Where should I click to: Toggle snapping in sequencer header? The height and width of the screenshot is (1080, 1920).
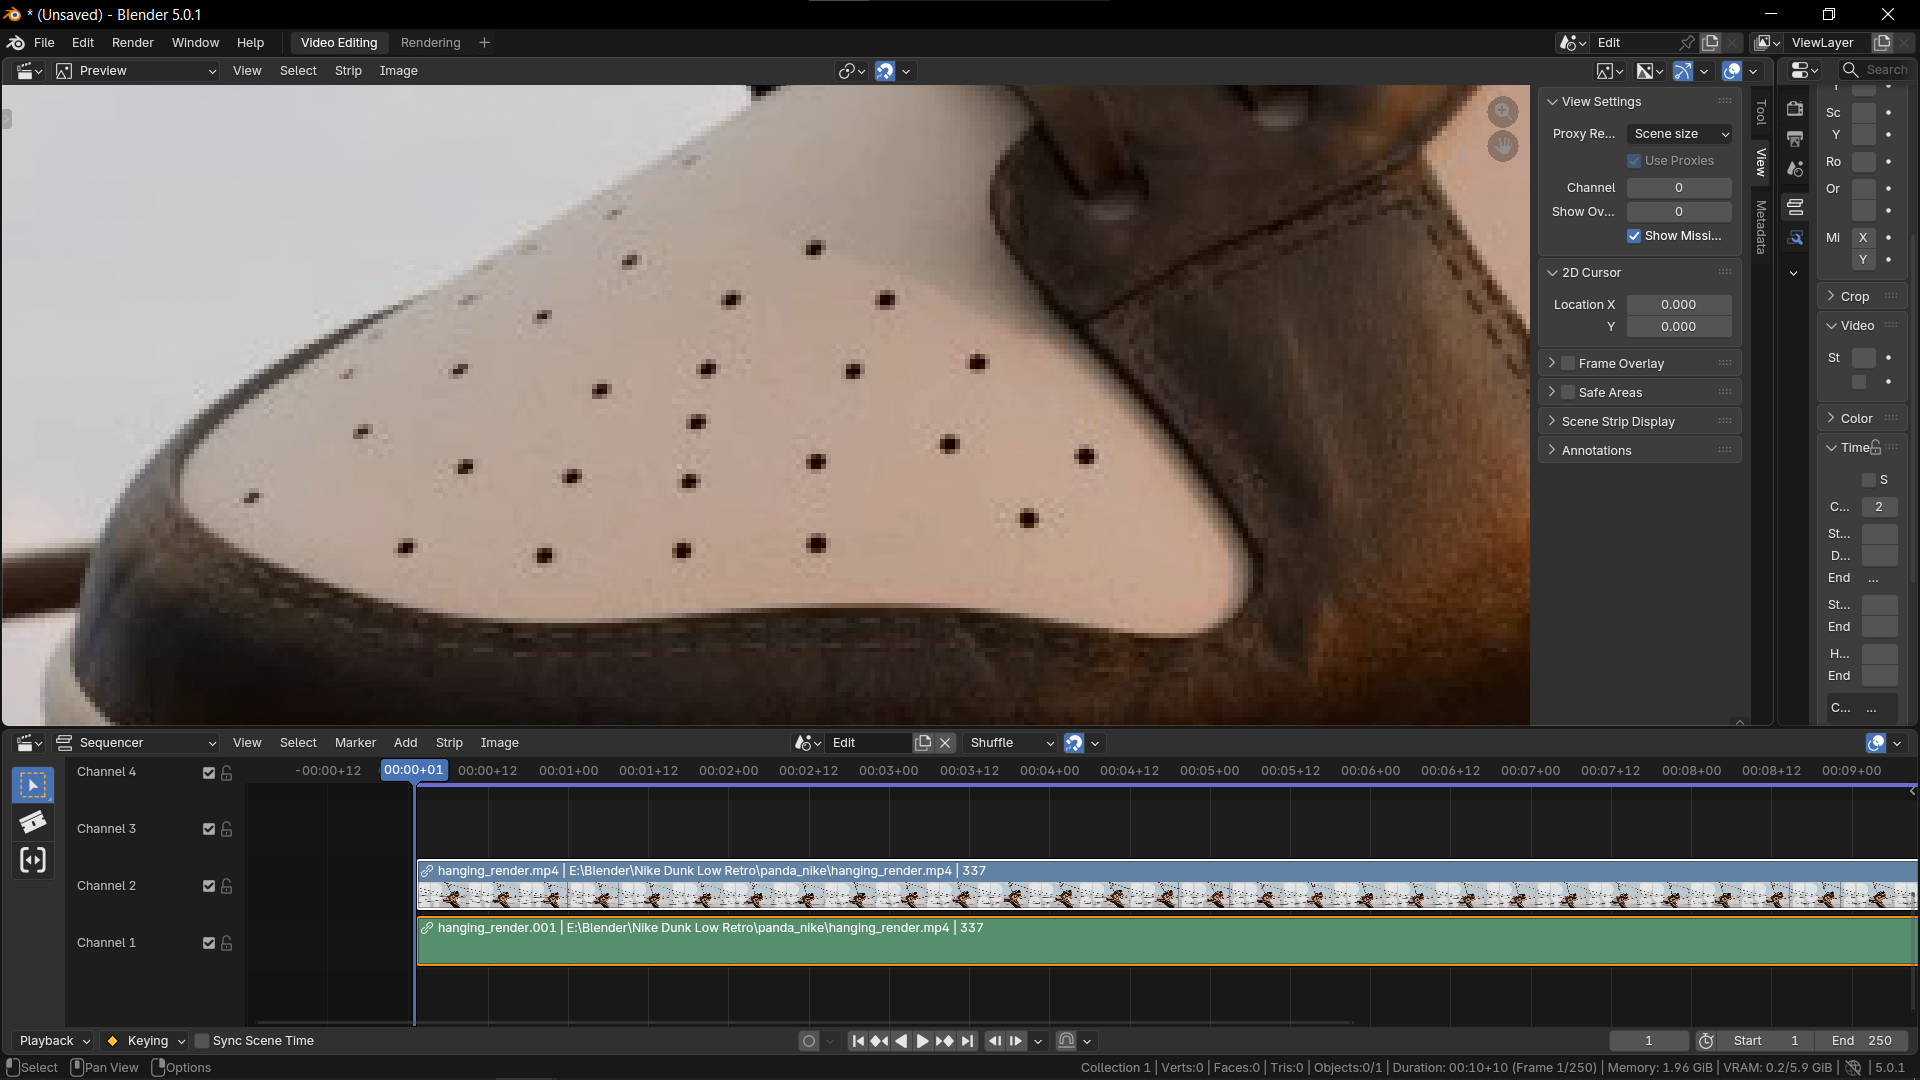(1073, 743)
